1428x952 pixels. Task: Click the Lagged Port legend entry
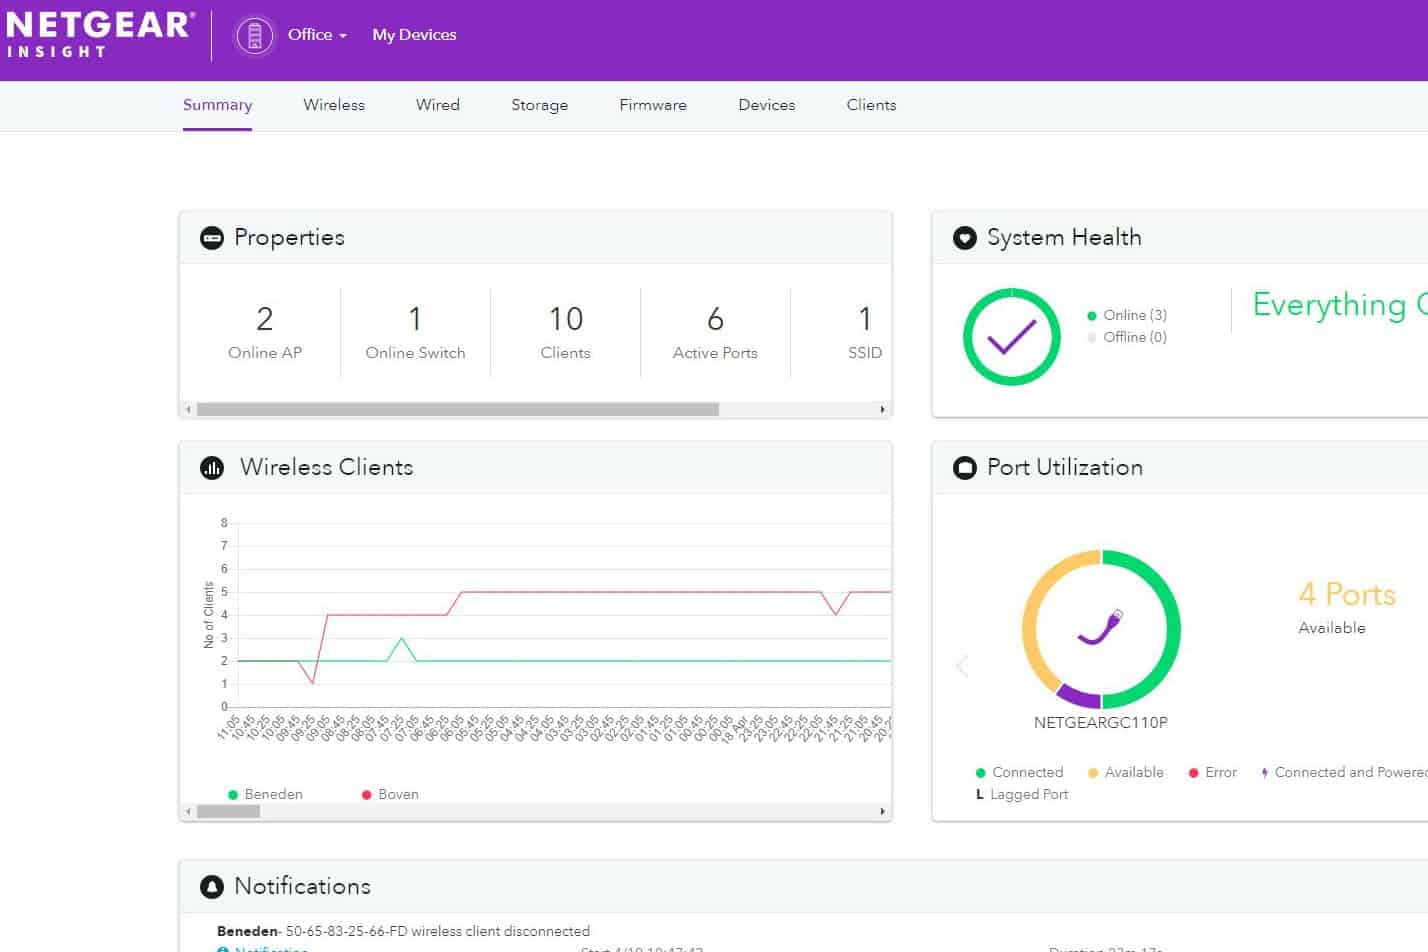tap(1022, 794)
